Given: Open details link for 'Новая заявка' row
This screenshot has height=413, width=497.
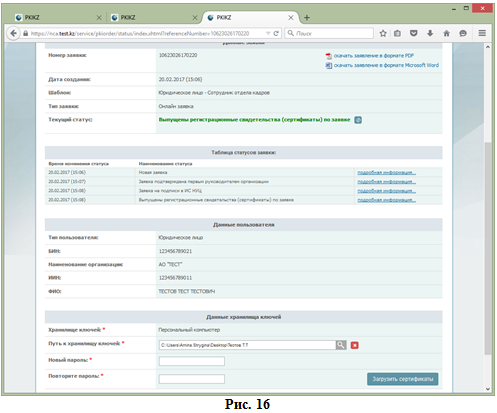Looking at the screenshot, I should coord(386,173).
